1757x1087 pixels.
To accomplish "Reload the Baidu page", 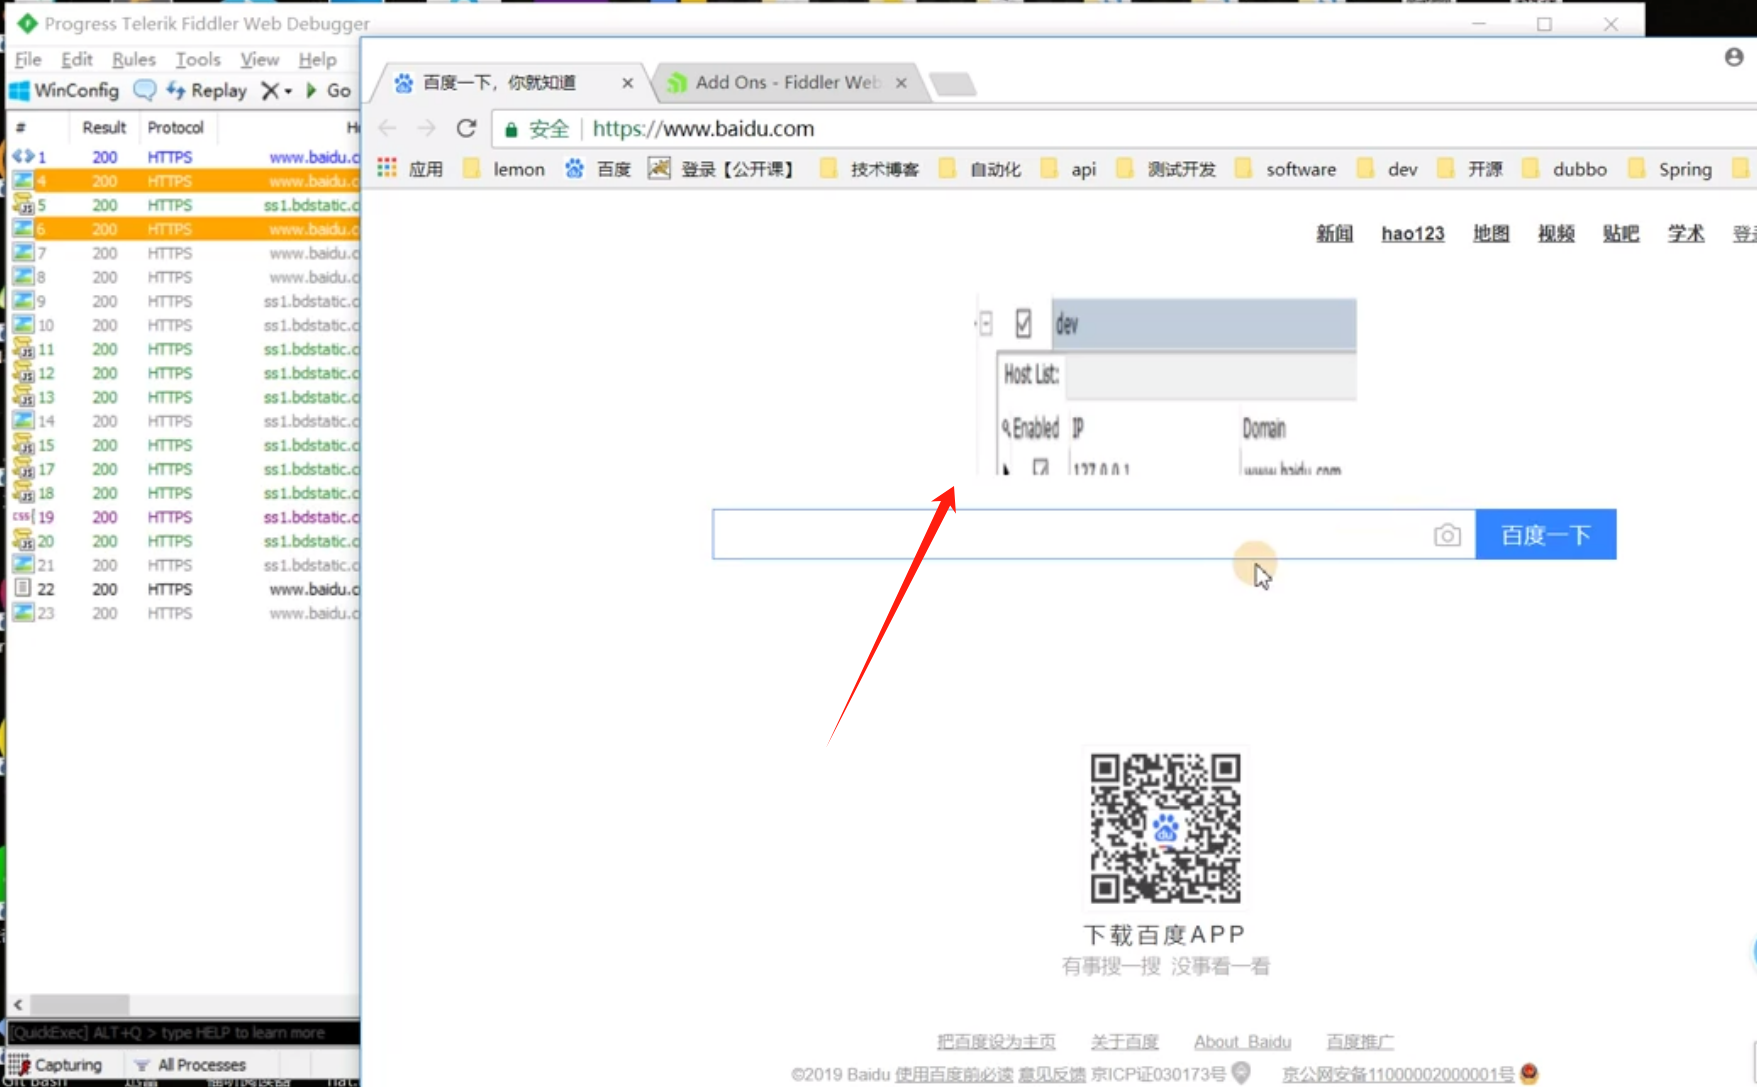I will 466,128.
